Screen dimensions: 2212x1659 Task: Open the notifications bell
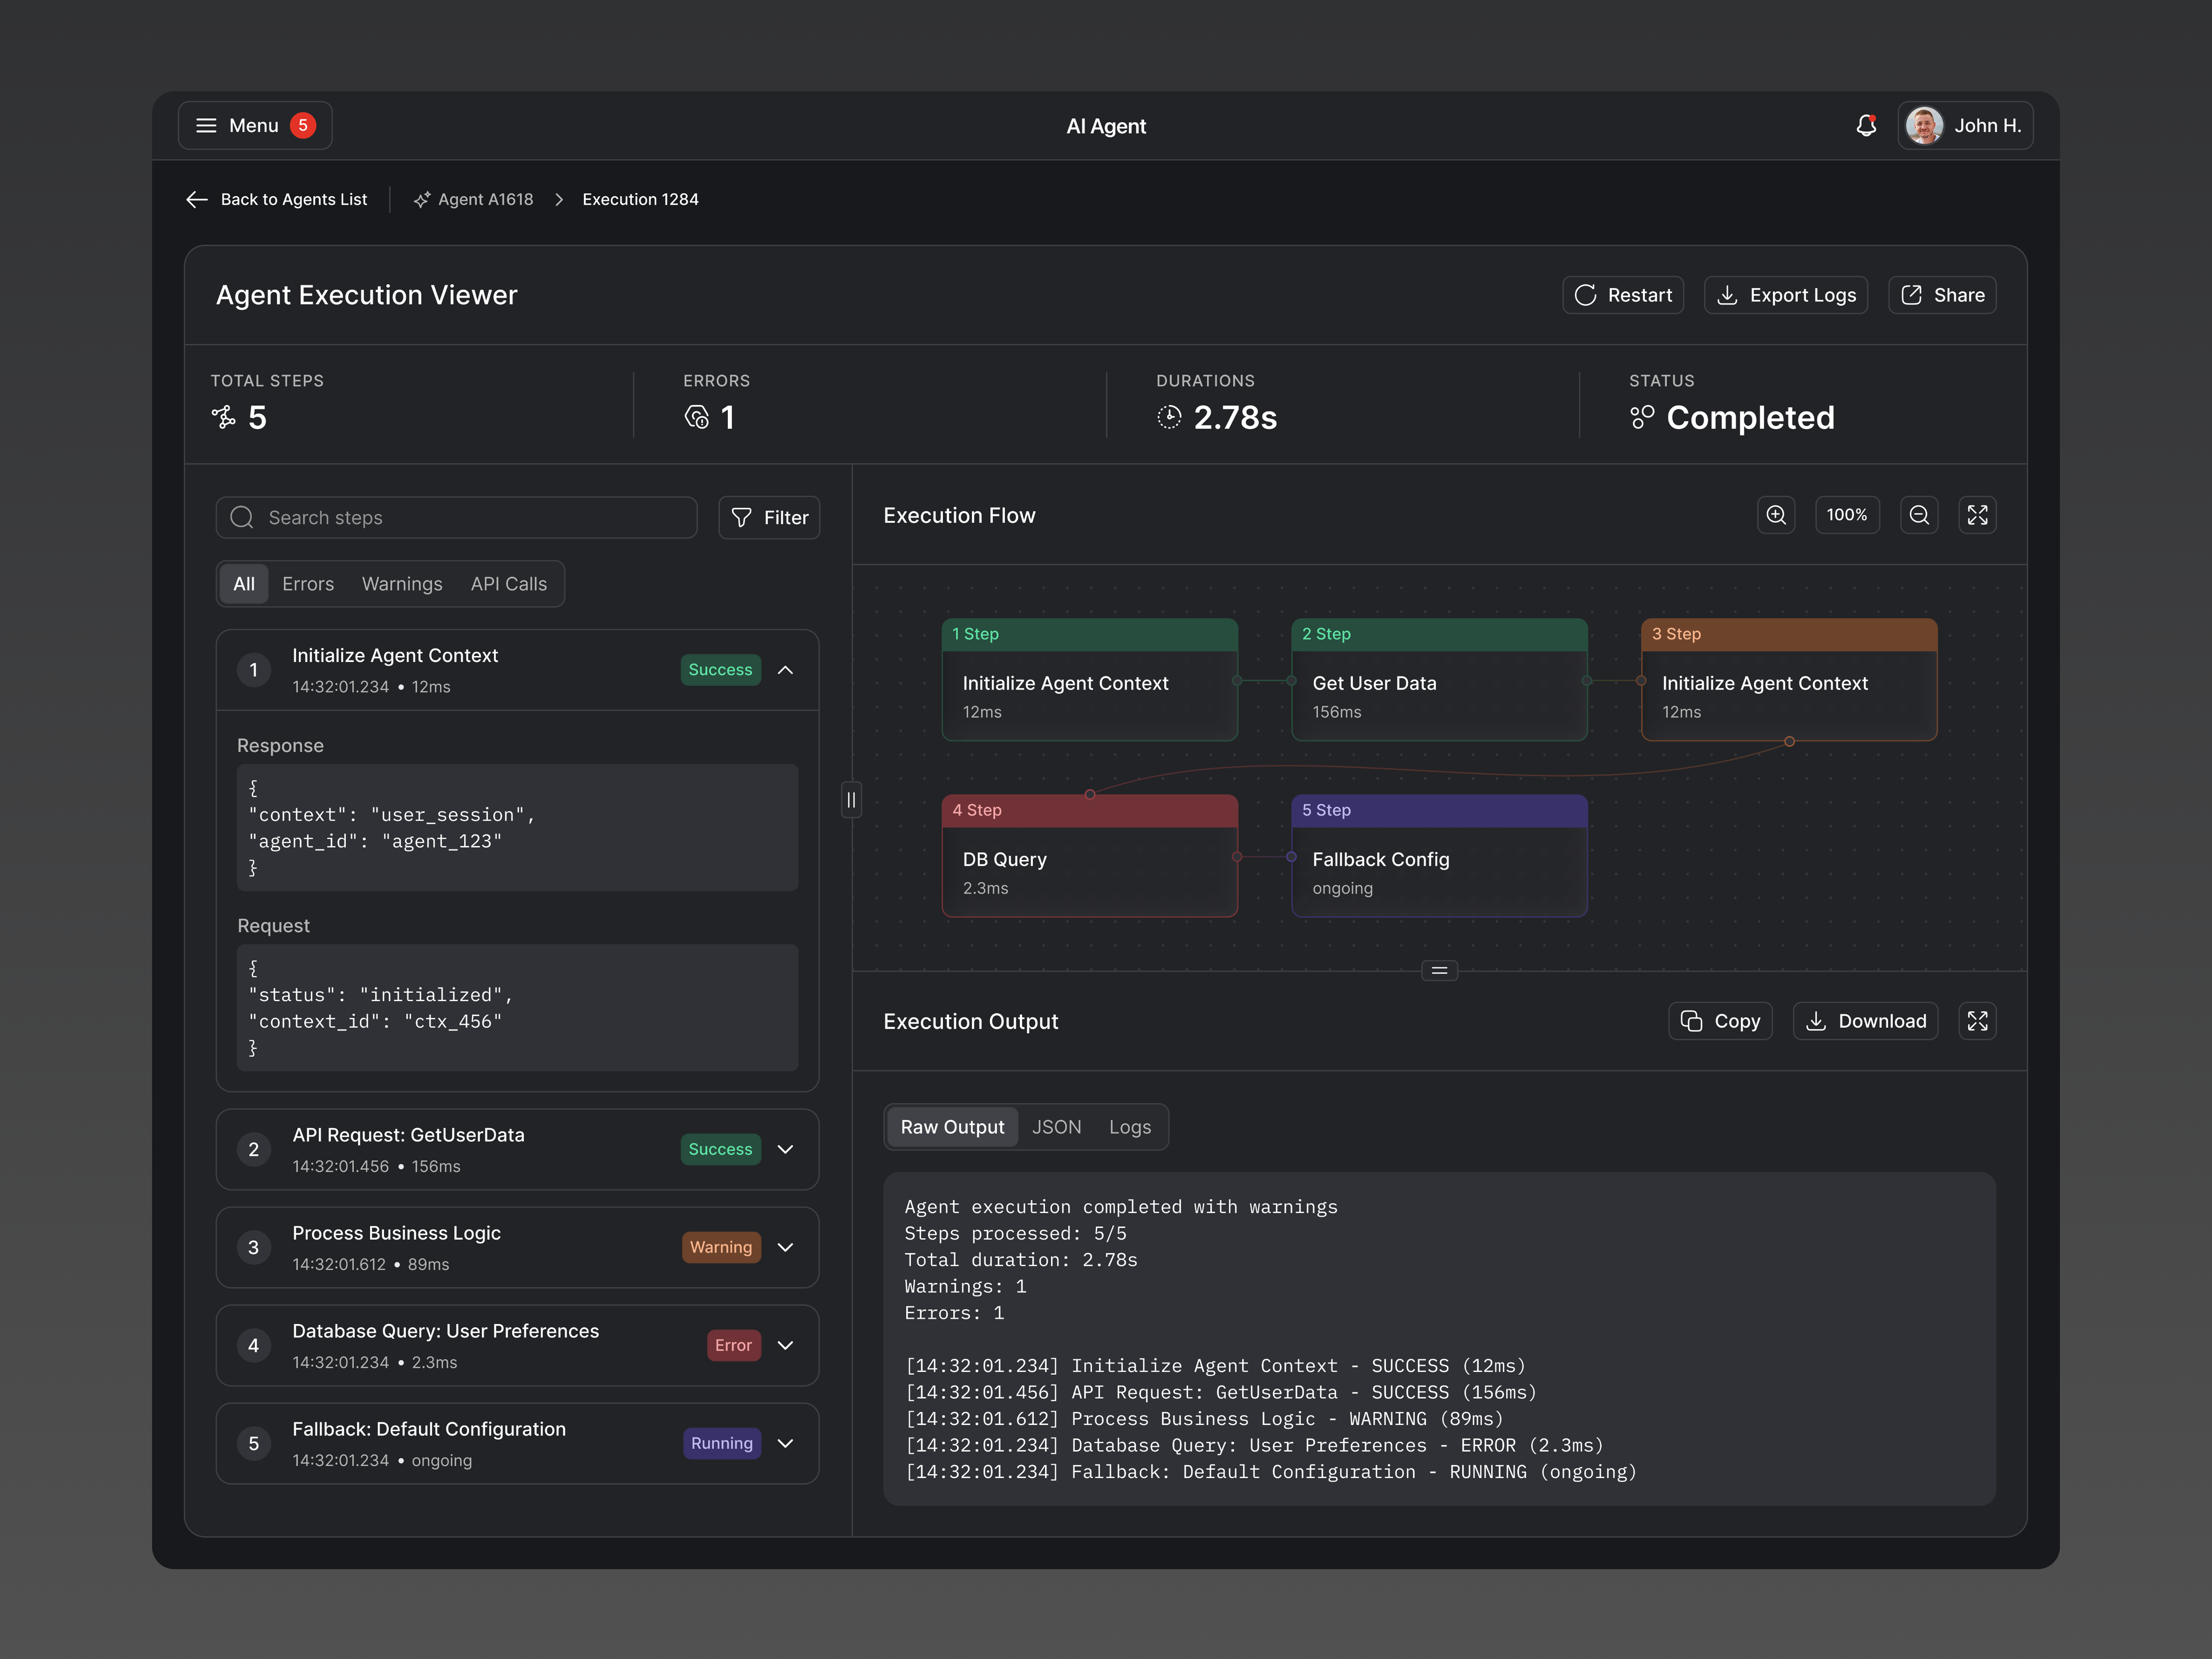click(x=1866, y=125)
